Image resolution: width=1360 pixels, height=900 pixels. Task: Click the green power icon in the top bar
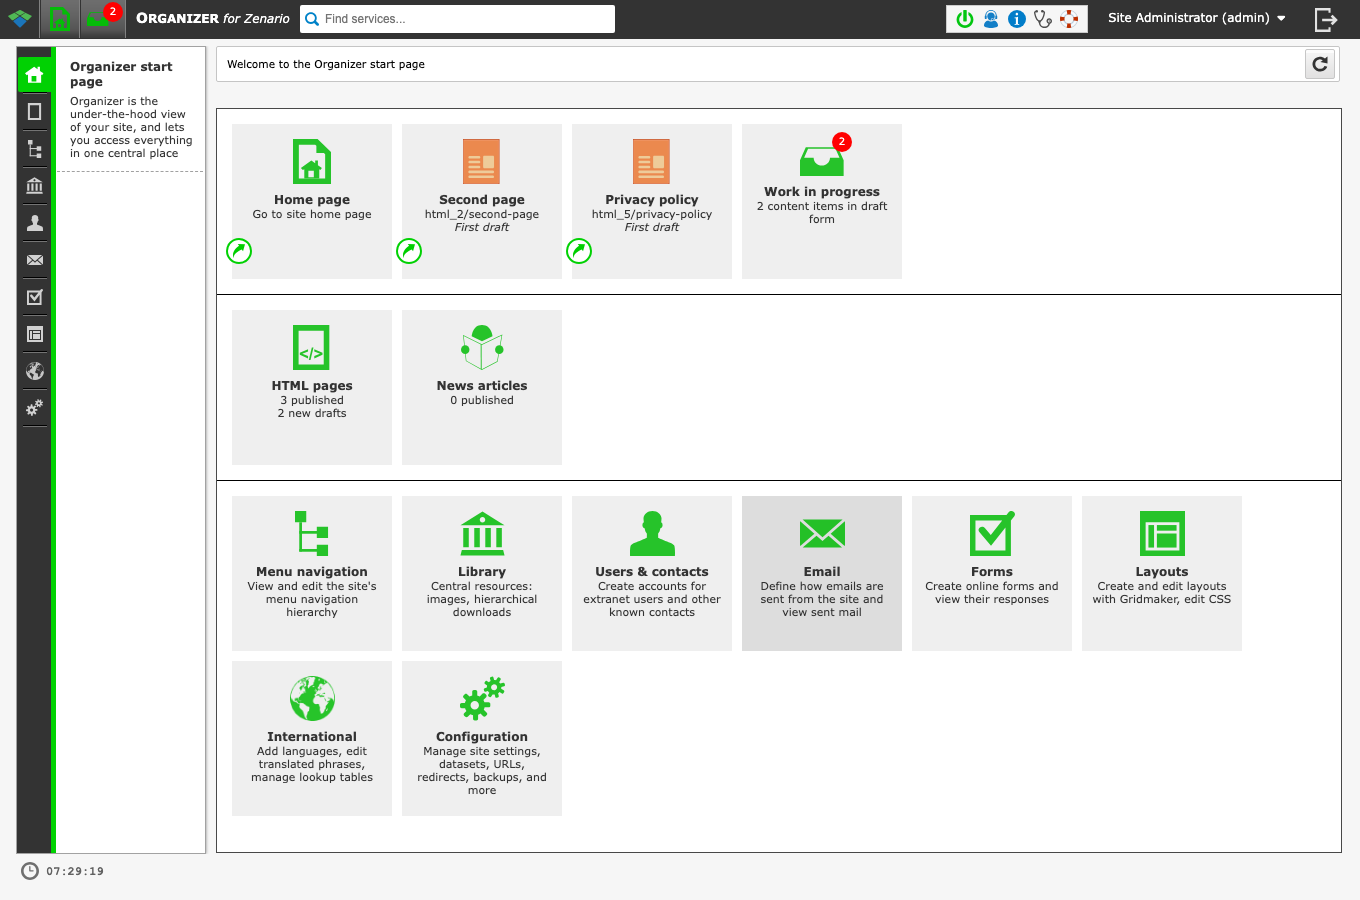(x=965, y=19)
